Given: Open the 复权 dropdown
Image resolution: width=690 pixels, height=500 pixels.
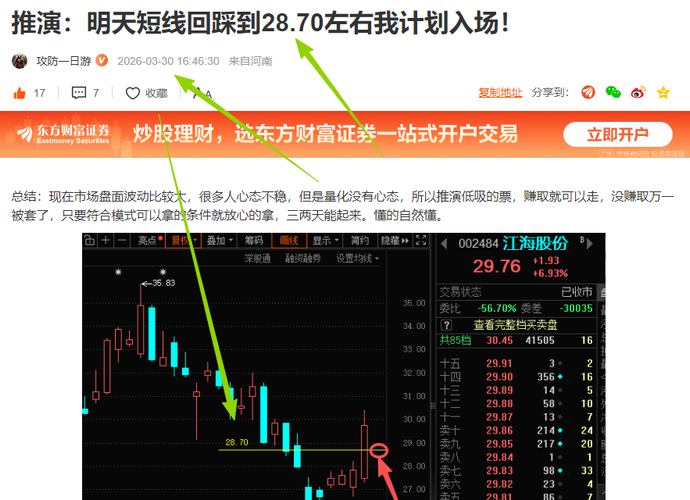Looking at the screenshot, I should coord(183,240).
